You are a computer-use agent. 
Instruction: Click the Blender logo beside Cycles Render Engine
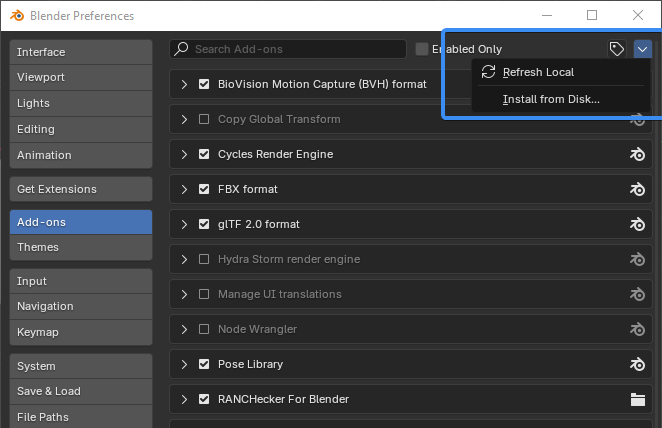pyautogui.click(x=638, y=154)
